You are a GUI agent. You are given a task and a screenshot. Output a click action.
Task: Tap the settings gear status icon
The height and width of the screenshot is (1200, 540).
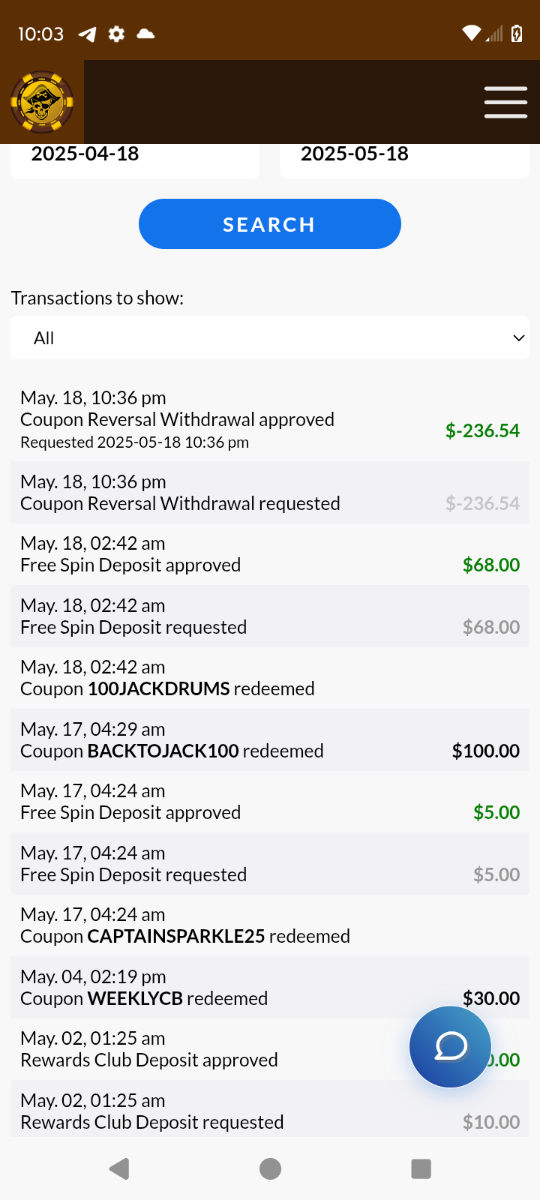click(x=117, y=34)
